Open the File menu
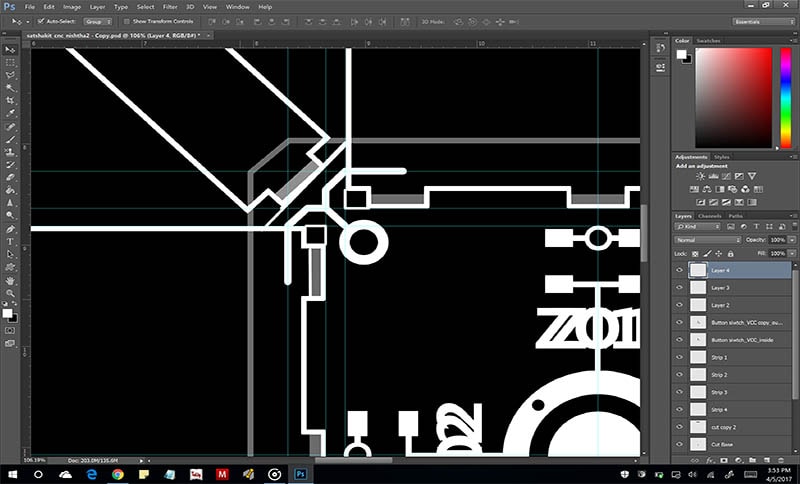Image resolution: width=800 pixels, height=484 pixels. tap(30, 7)
